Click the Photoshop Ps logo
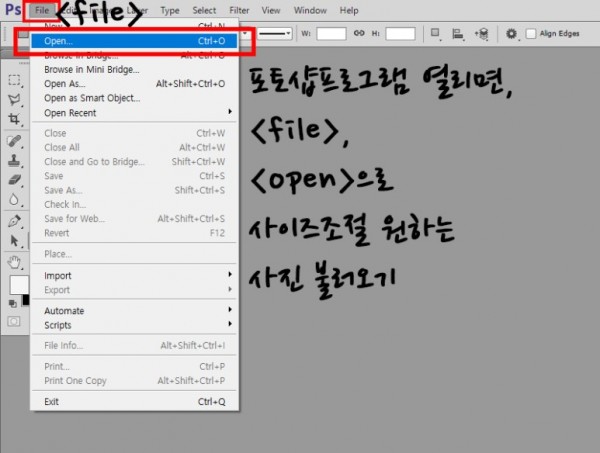 click(x=13, y=9)
